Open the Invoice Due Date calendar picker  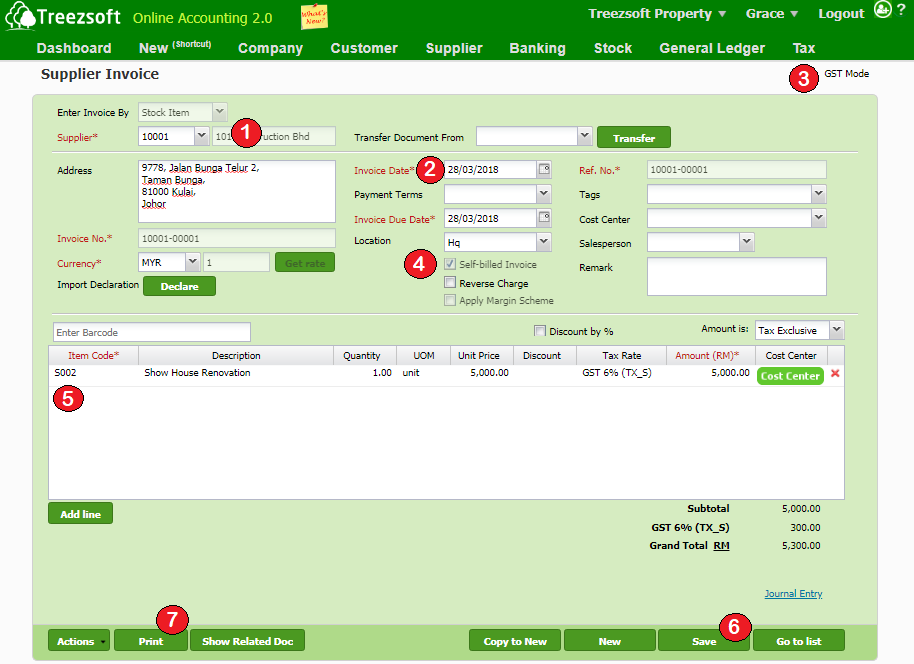tap(544, 218)
